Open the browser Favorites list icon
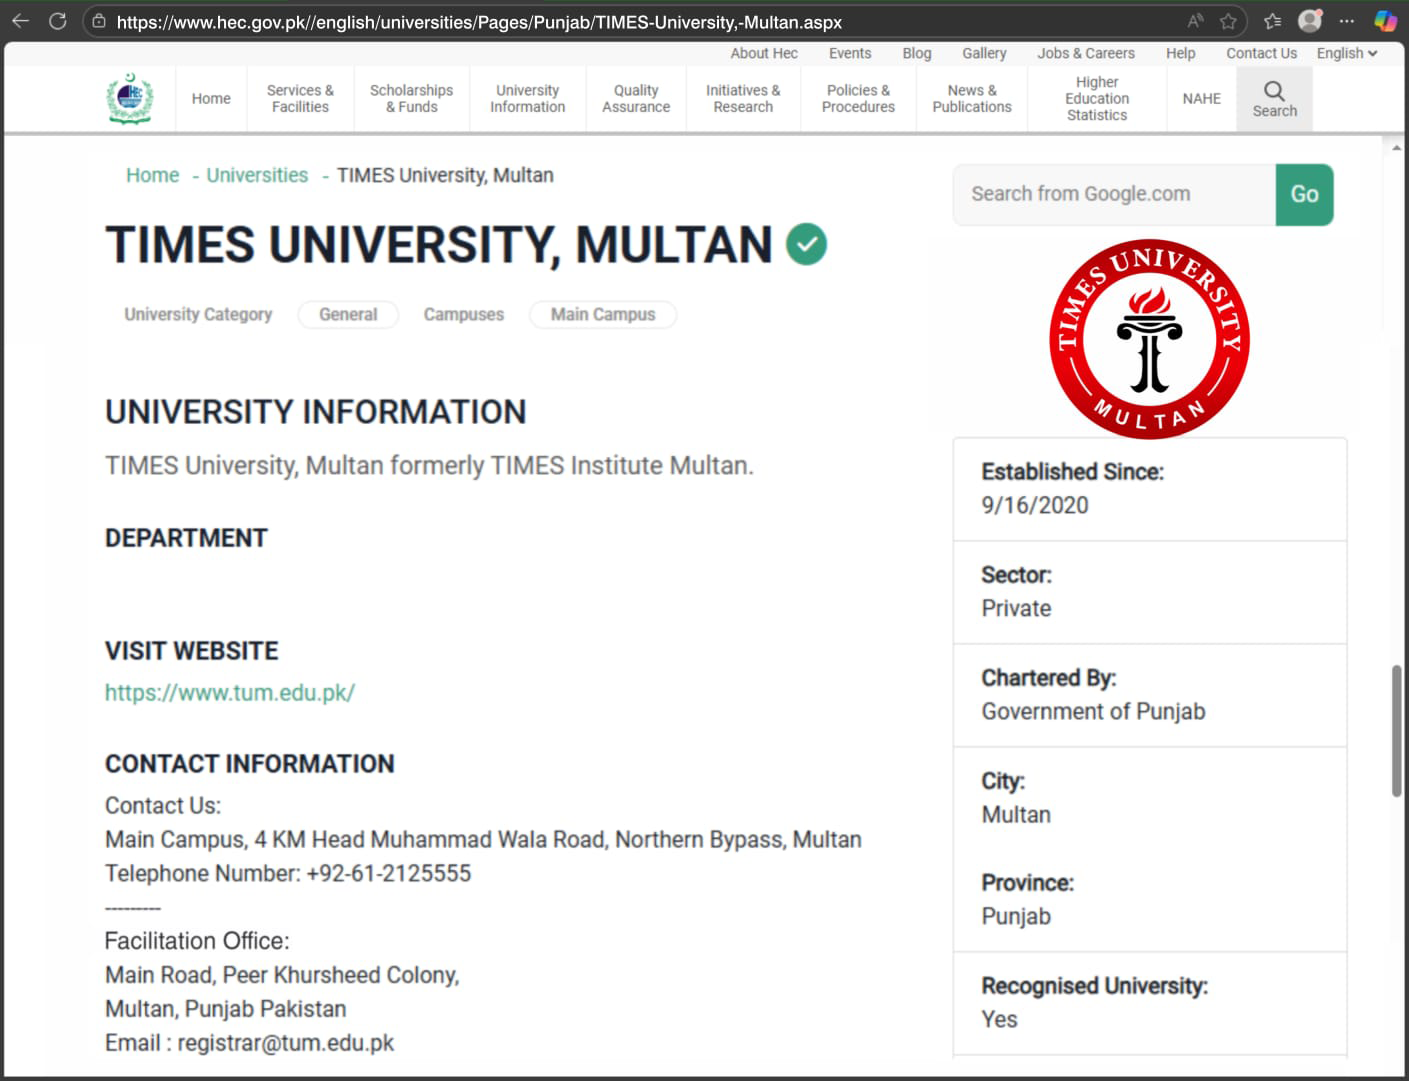The image size is (1409, 1081). point(1272,21)
